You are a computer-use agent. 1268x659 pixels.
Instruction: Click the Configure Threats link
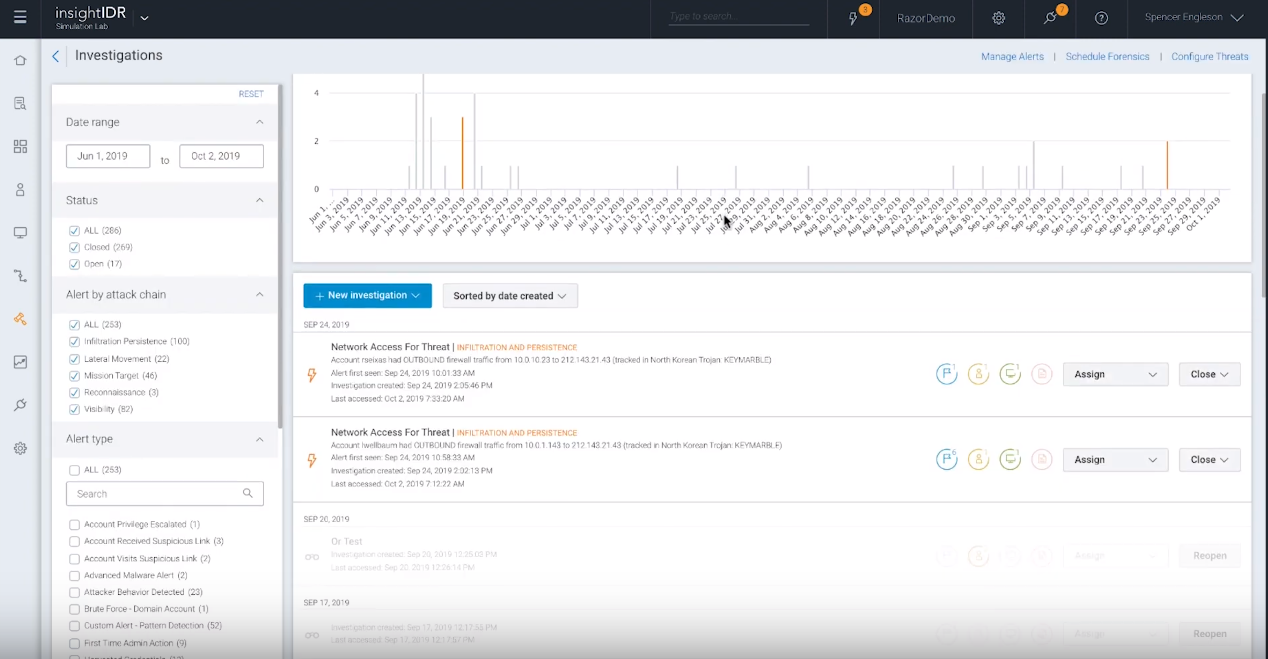pos(1210,57)
